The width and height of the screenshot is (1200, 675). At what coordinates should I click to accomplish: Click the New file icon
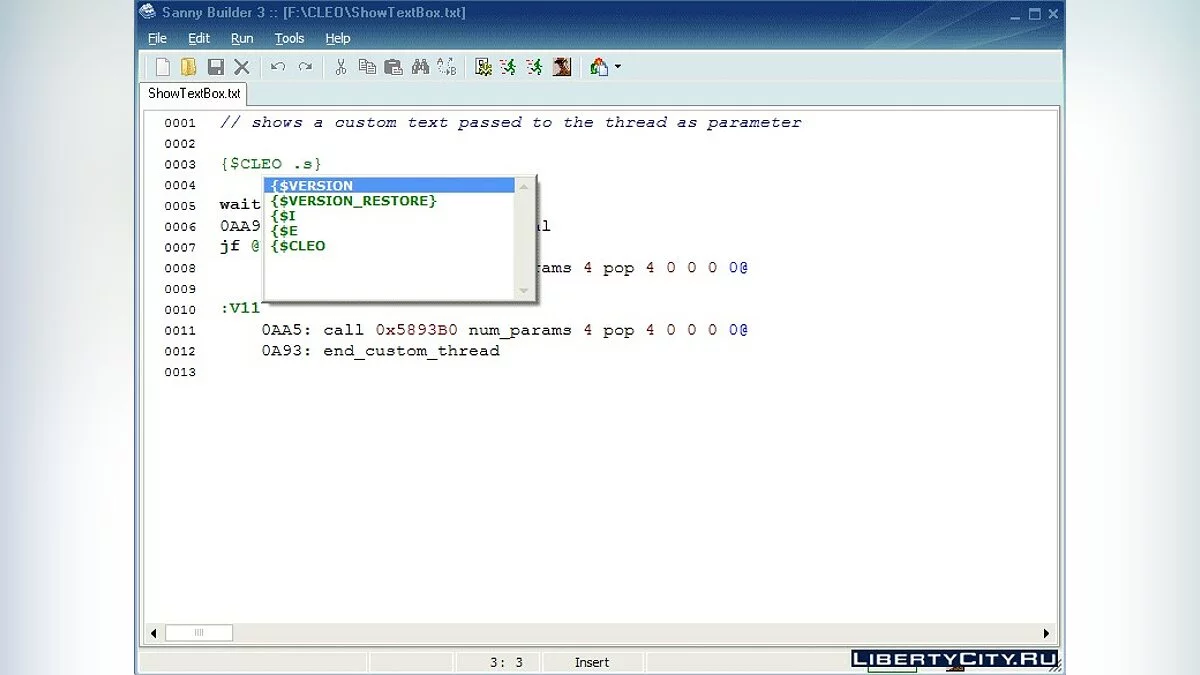(x=163, y=67)
